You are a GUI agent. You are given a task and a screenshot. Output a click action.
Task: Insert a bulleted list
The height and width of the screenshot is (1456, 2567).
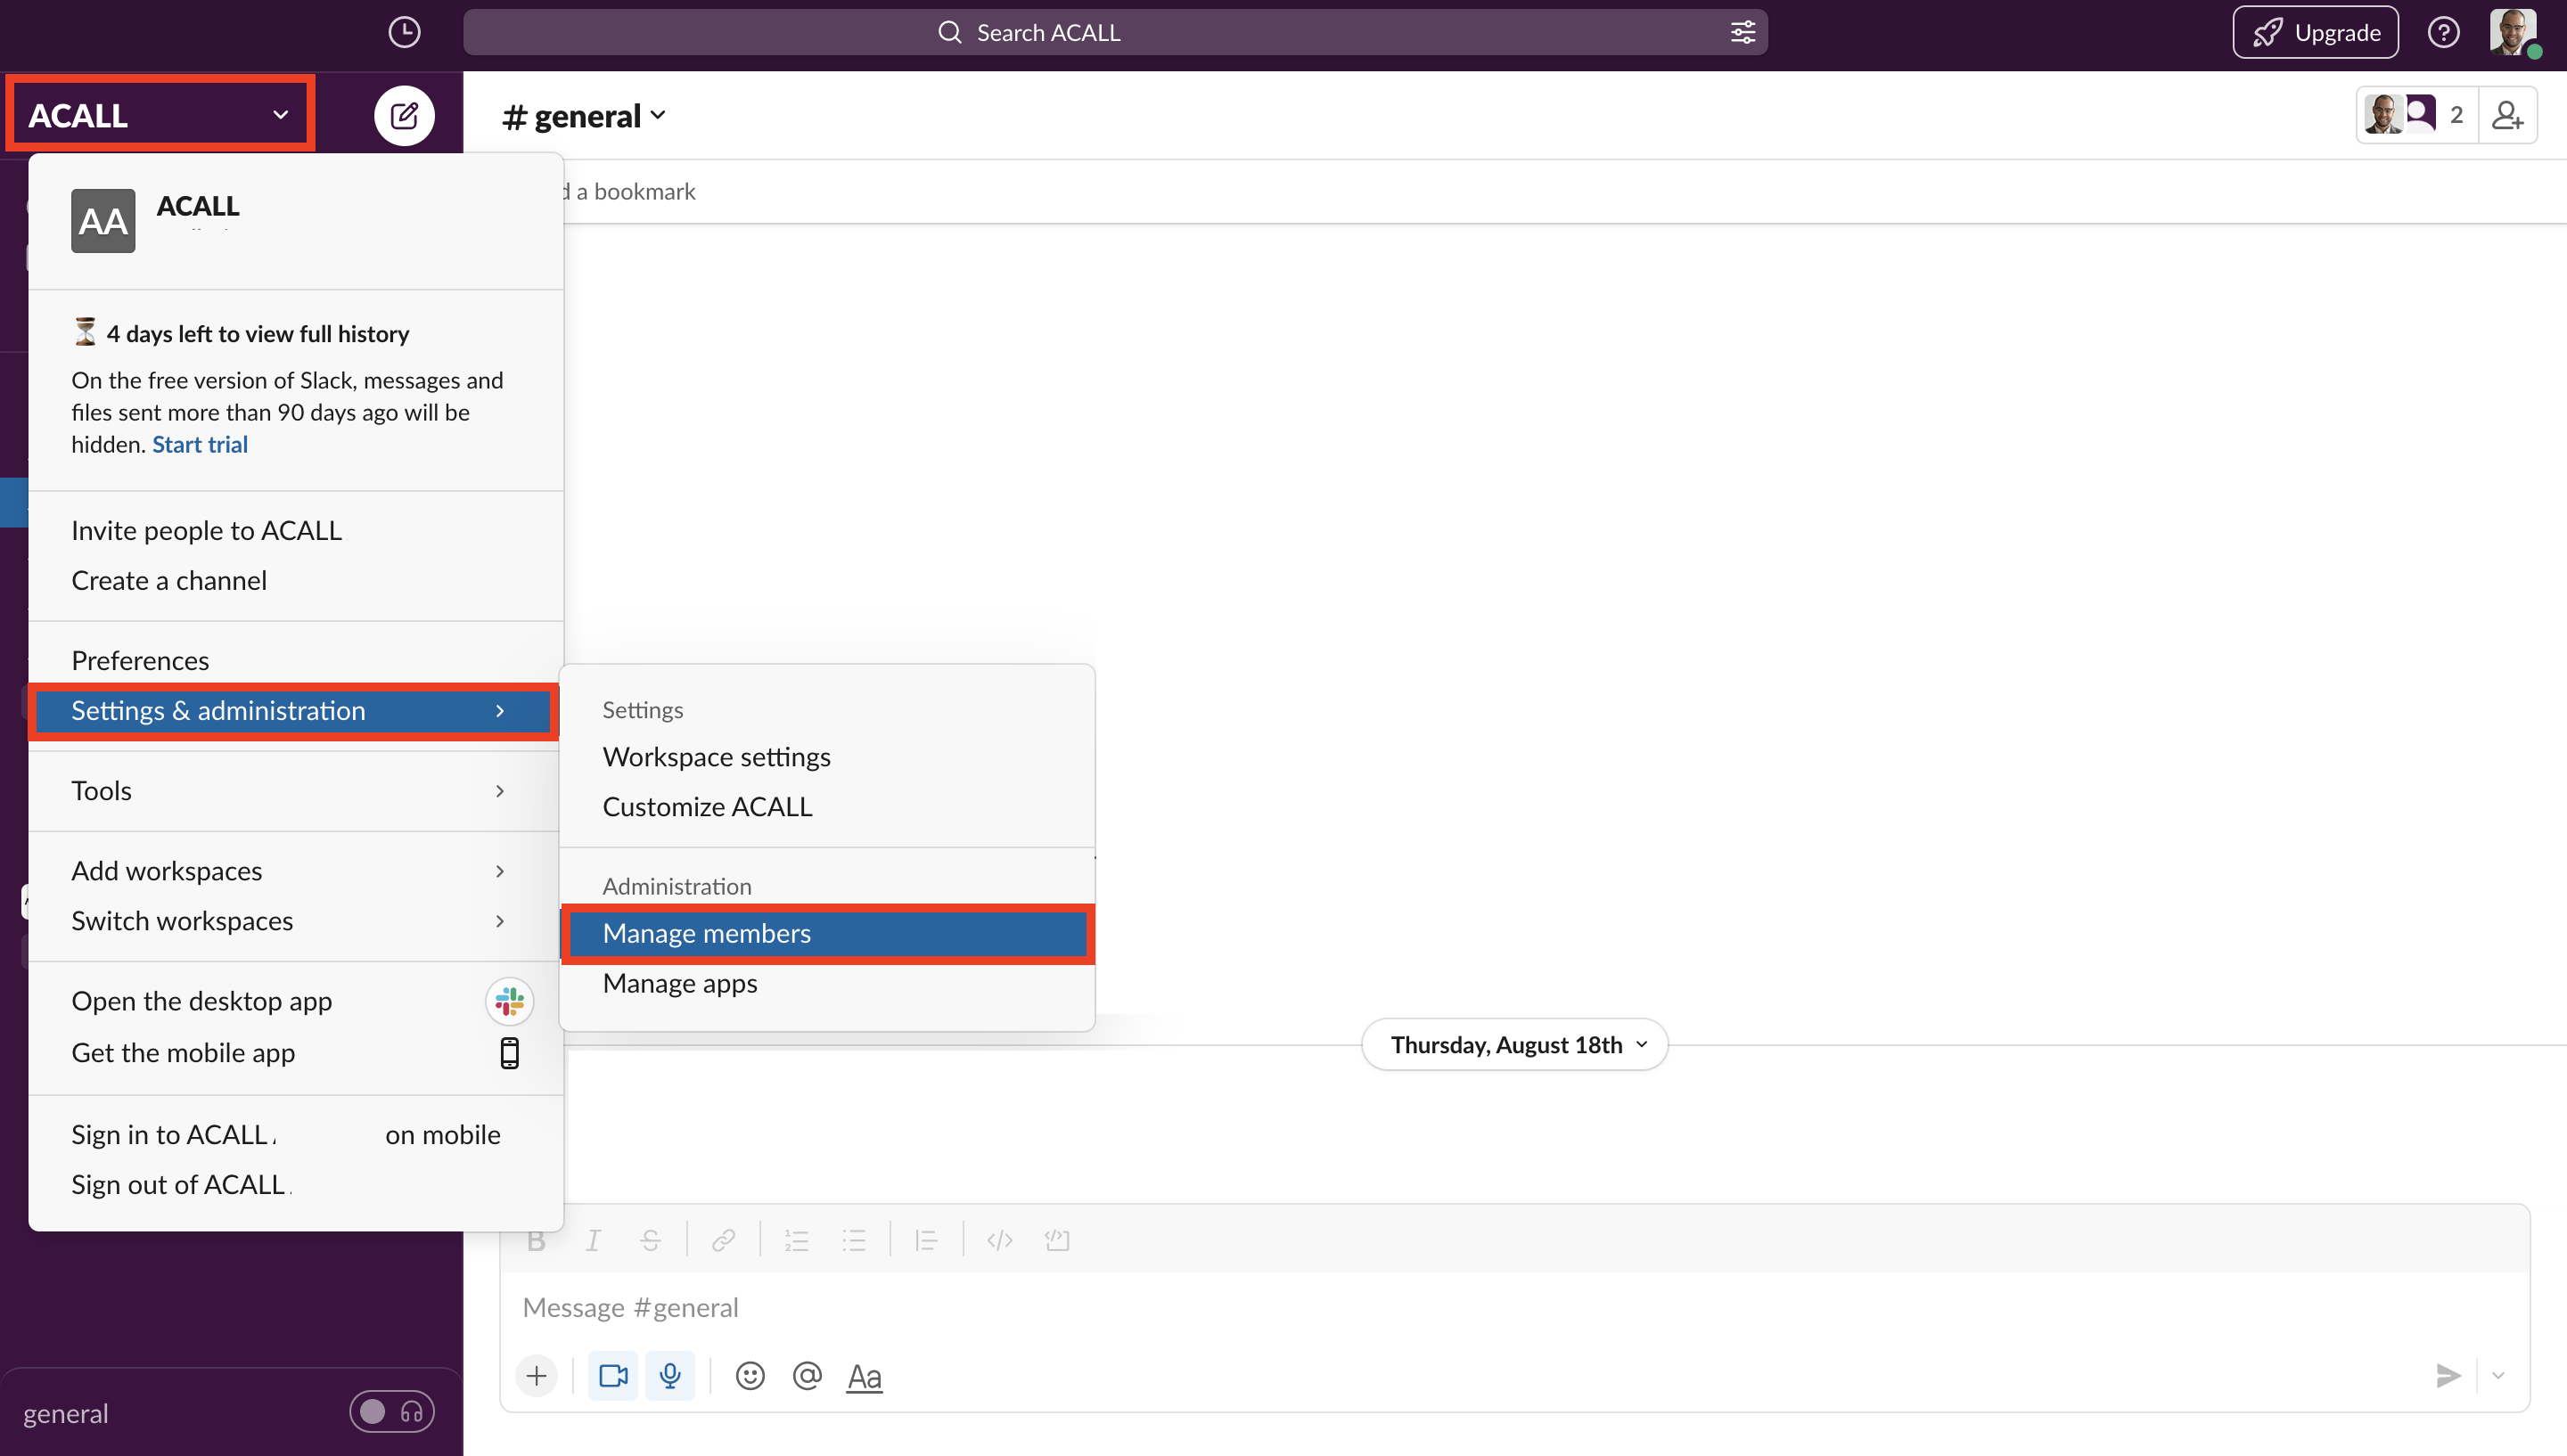coord(854,1241)
